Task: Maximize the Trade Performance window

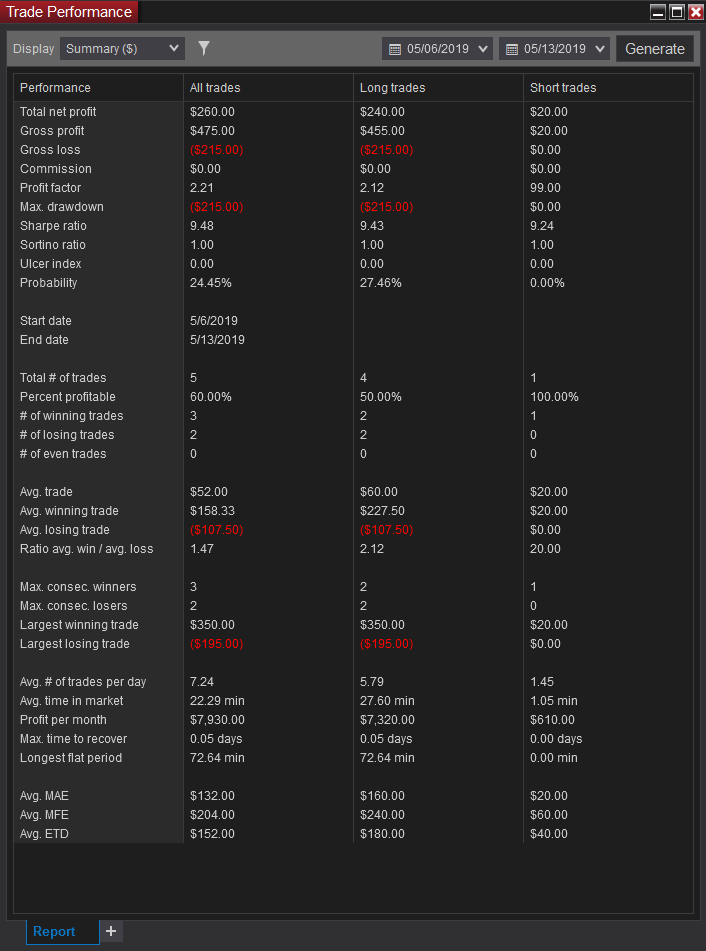Action: point(677,12)
